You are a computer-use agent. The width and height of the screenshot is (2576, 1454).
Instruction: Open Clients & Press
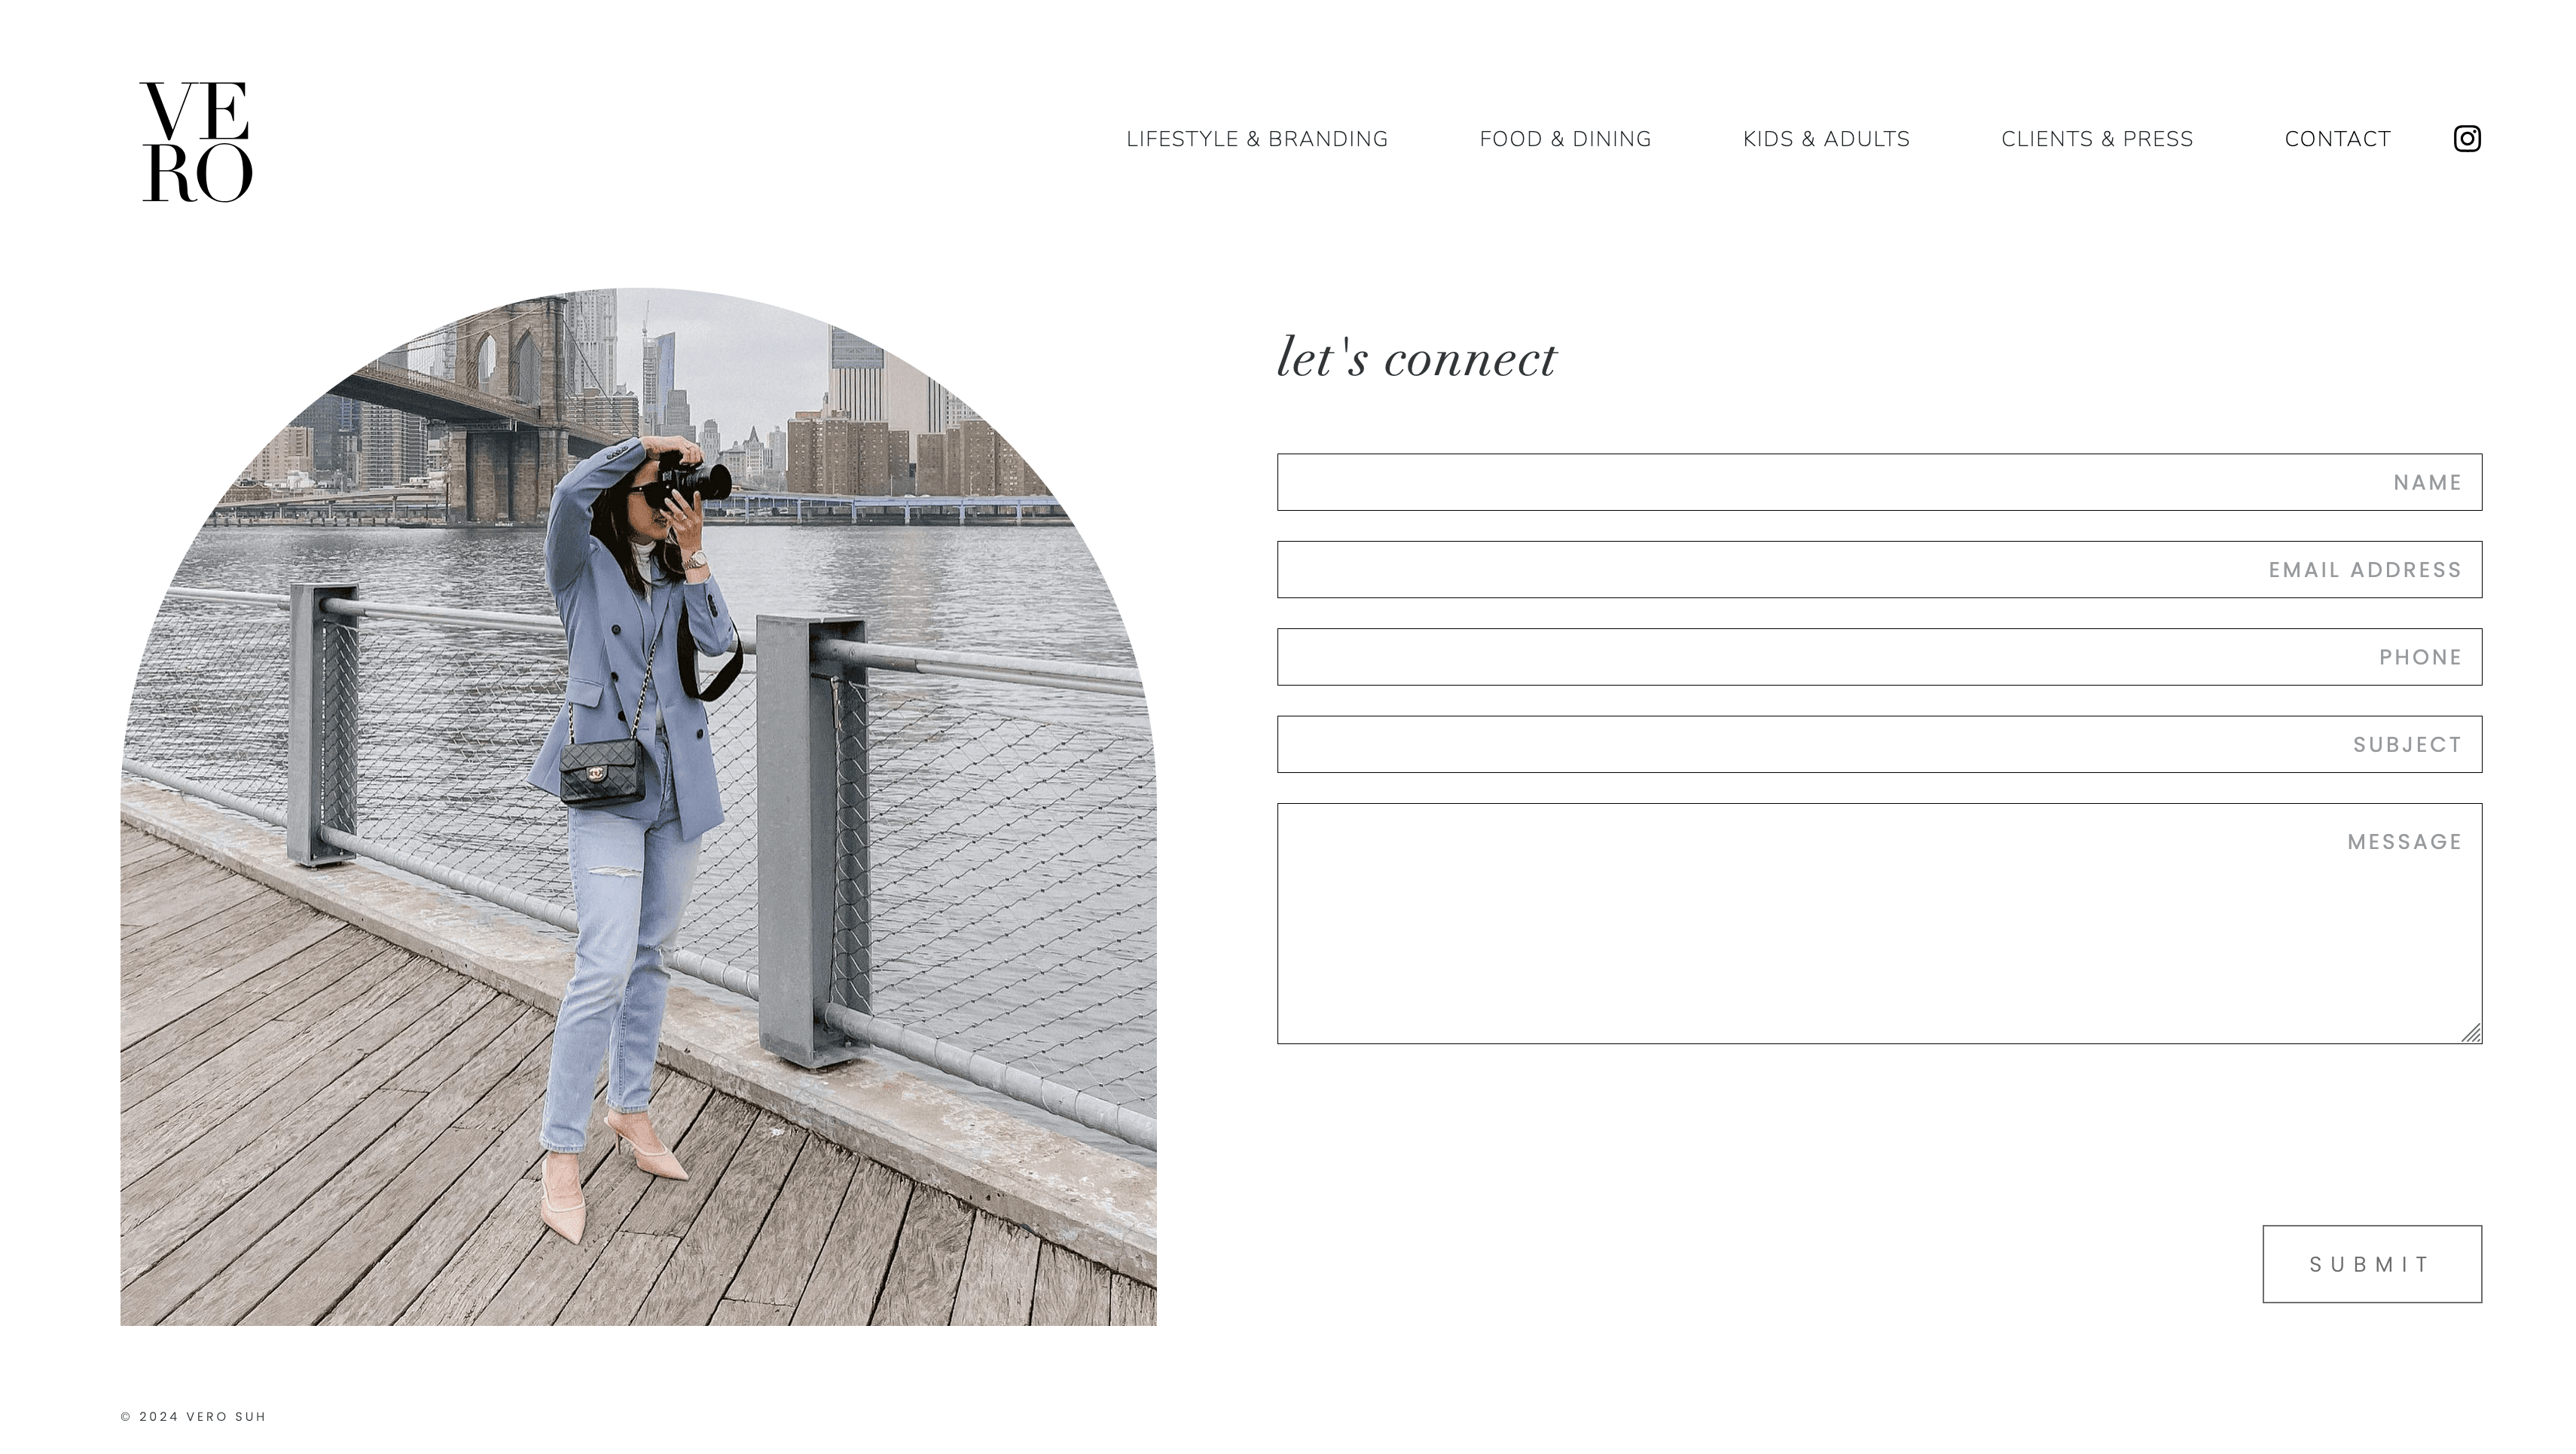pos(2097,139)
